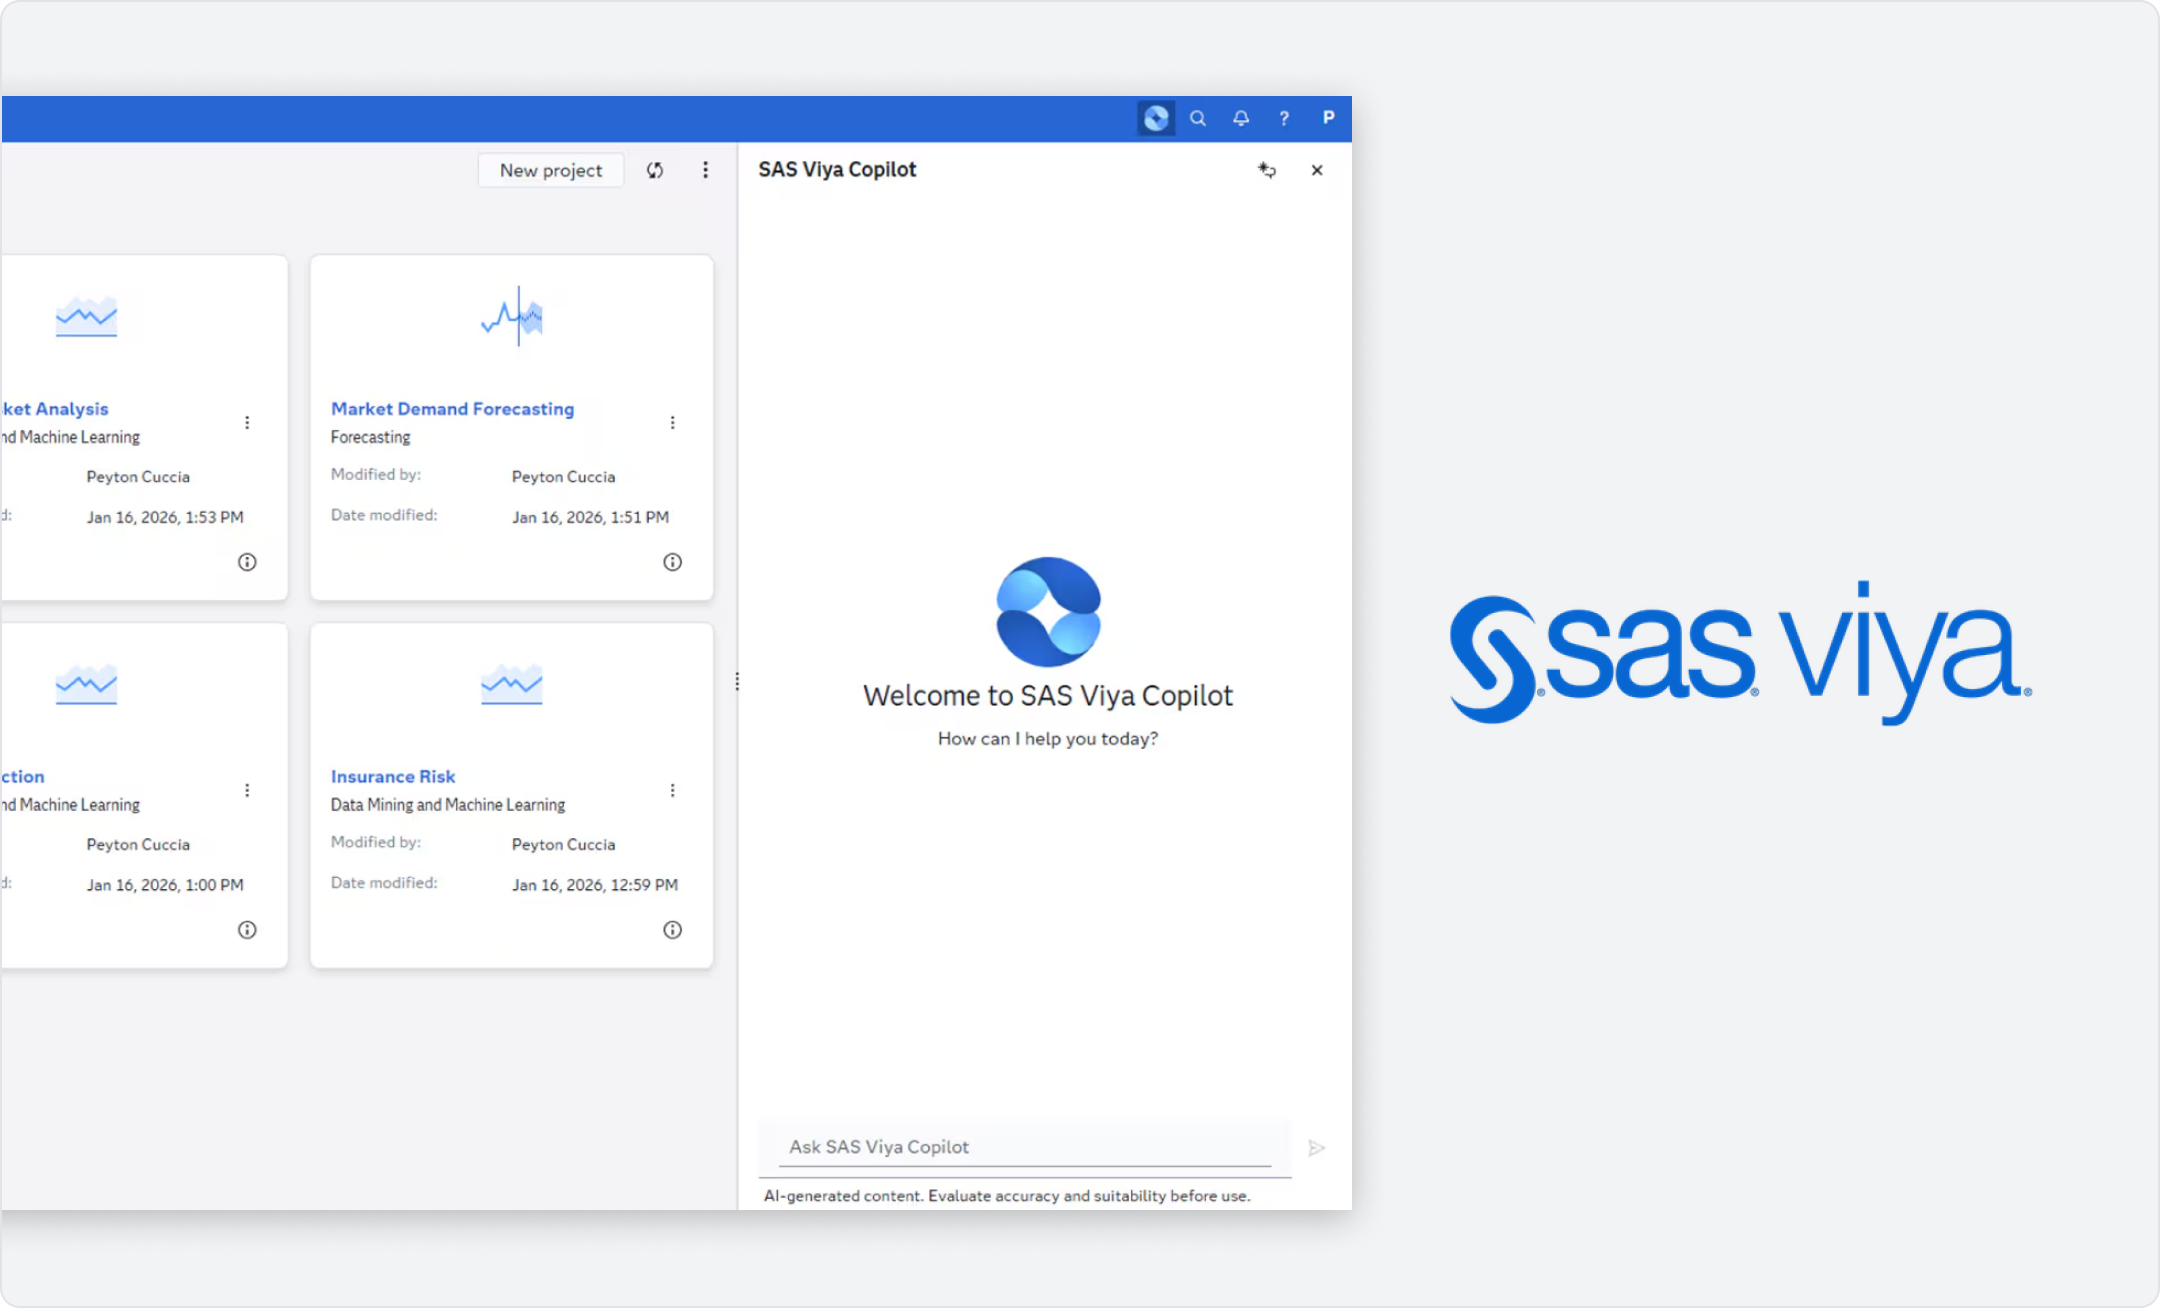
Task: Click the New project button
Action: (x=551, y=170)
